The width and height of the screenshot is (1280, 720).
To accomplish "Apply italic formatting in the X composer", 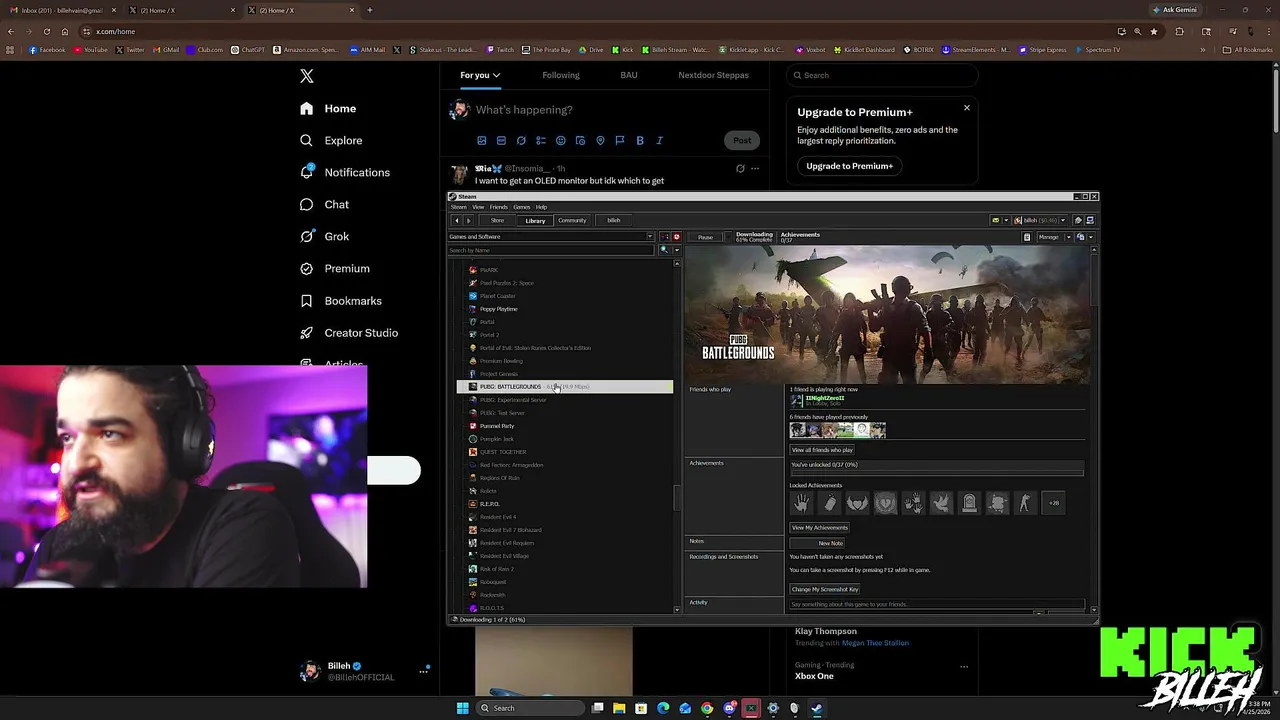I will [x=660, y=141].
